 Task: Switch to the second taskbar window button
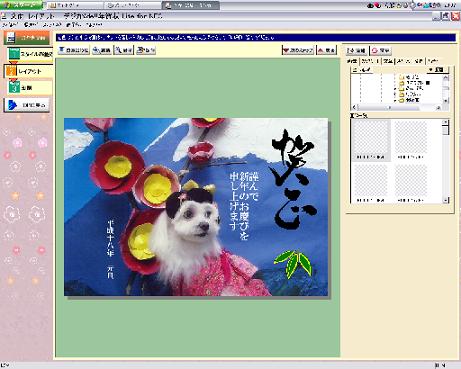(x=133, y=5)
